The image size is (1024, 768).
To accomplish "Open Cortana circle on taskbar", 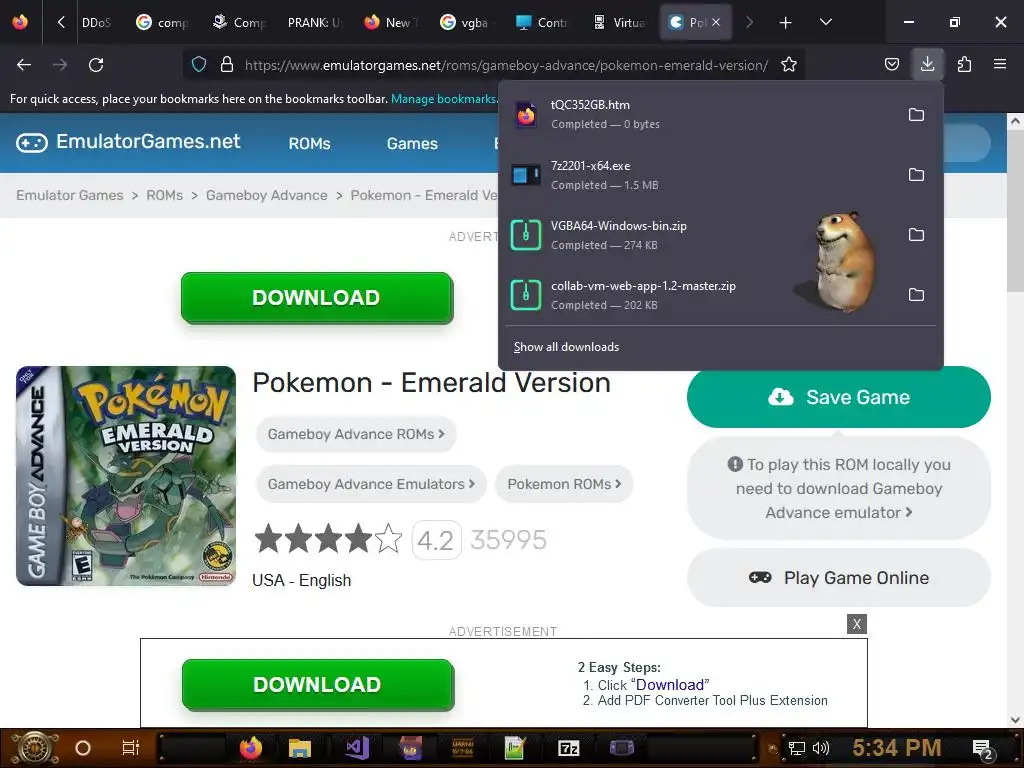I will (x=83, y=748).
